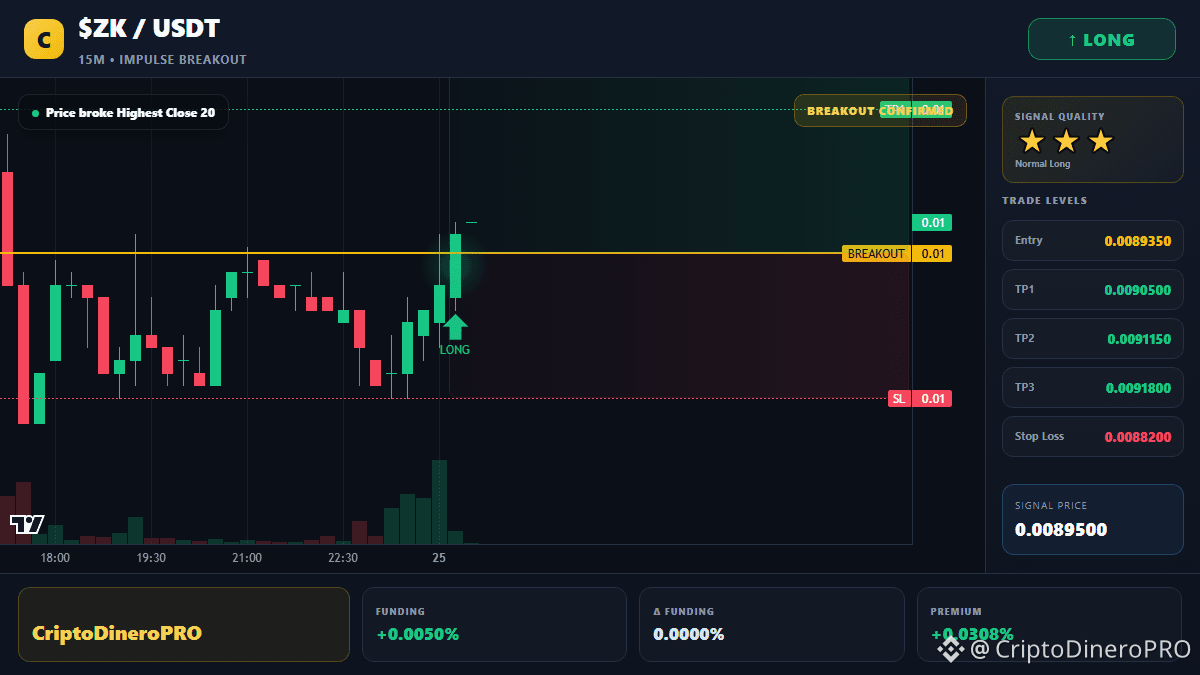Click the Δ Funding 0.0000% card
Screen dimensions: 1200x675
click(772, 624)
